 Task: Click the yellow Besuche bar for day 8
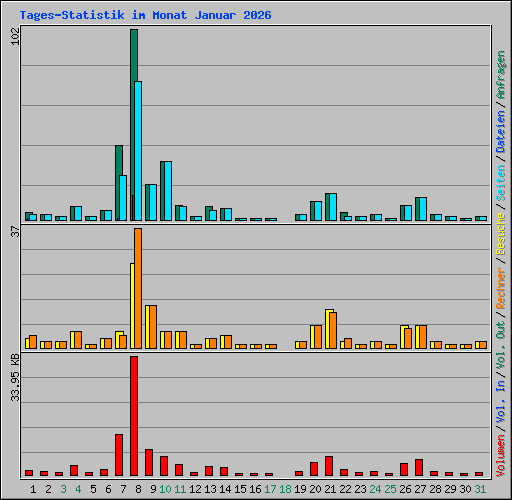(132, 306)
